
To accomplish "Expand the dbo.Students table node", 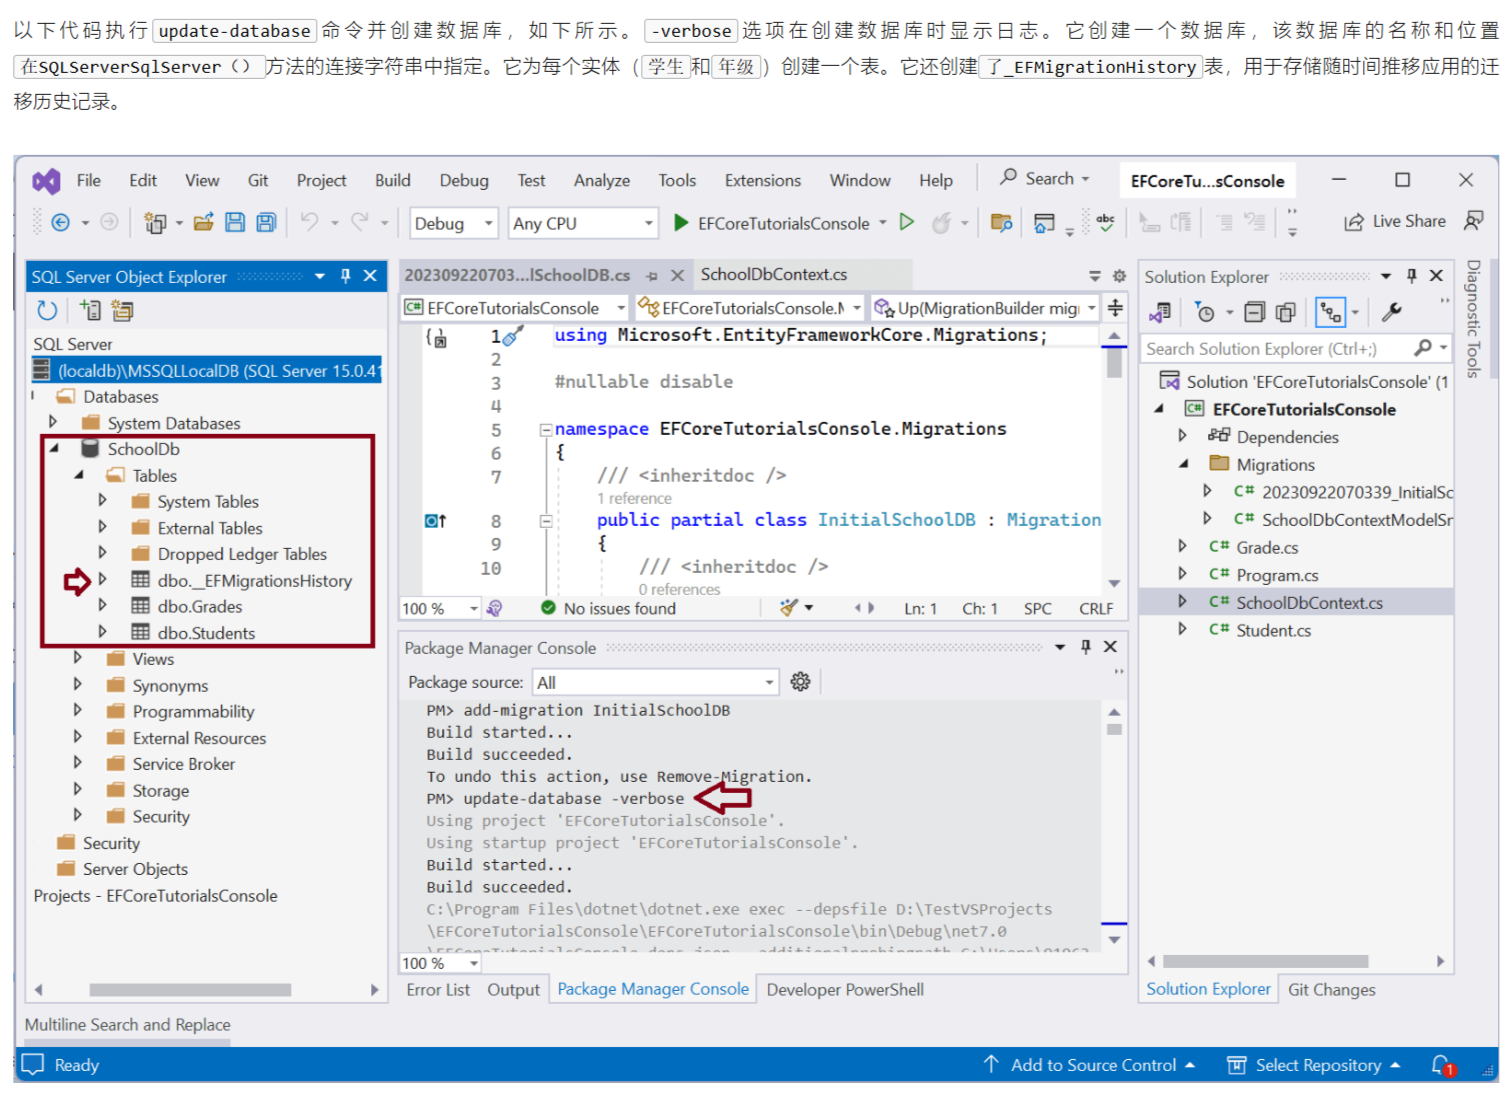I will point(102,632).
